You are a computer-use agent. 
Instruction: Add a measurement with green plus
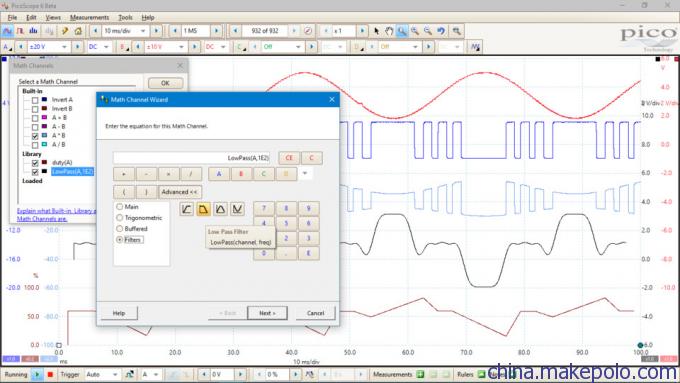tap(420, 374)
